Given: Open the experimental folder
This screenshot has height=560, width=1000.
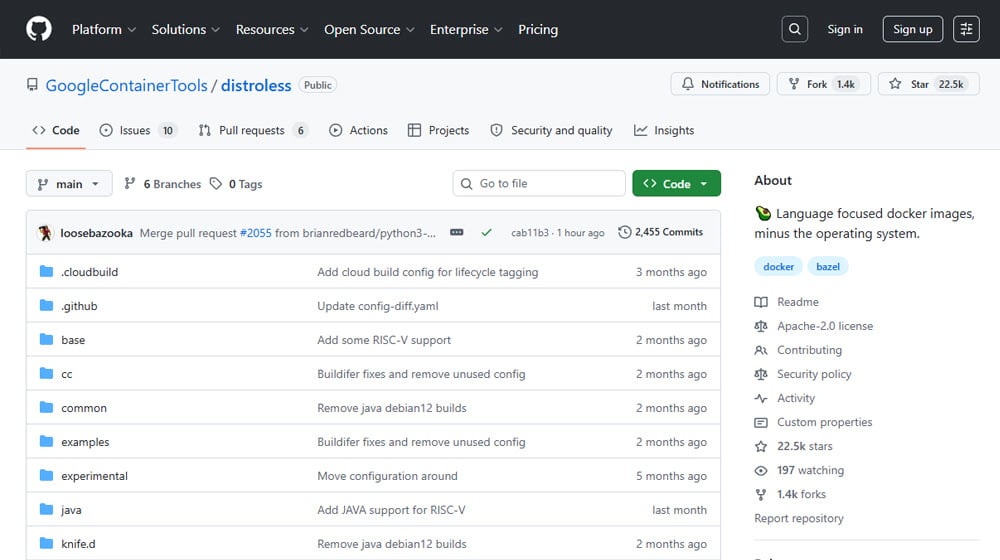Looking at the screenshot, I should [94, 476].
